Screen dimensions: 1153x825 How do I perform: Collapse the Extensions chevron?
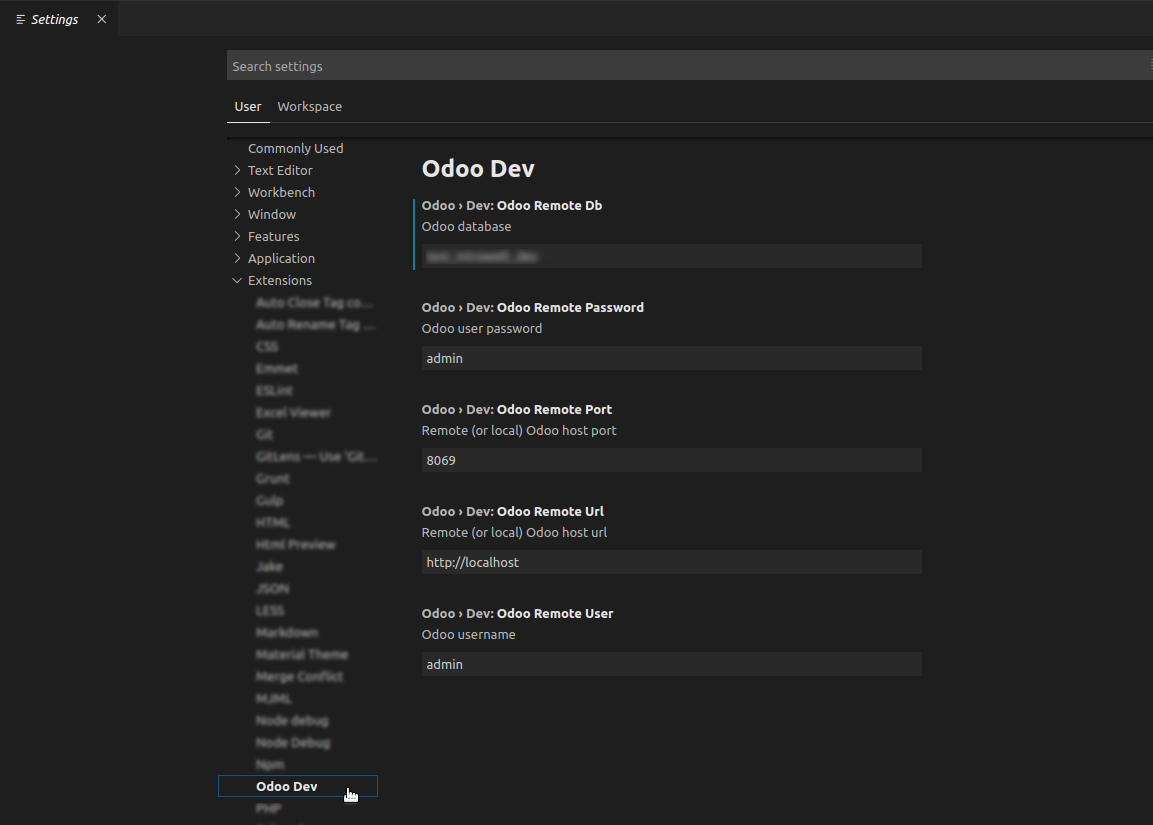[237, 281]
